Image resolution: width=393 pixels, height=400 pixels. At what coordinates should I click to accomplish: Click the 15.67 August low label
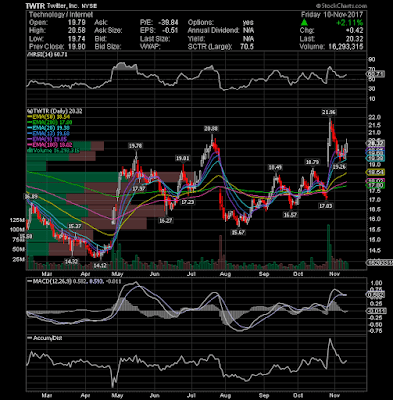pos(238,232)
